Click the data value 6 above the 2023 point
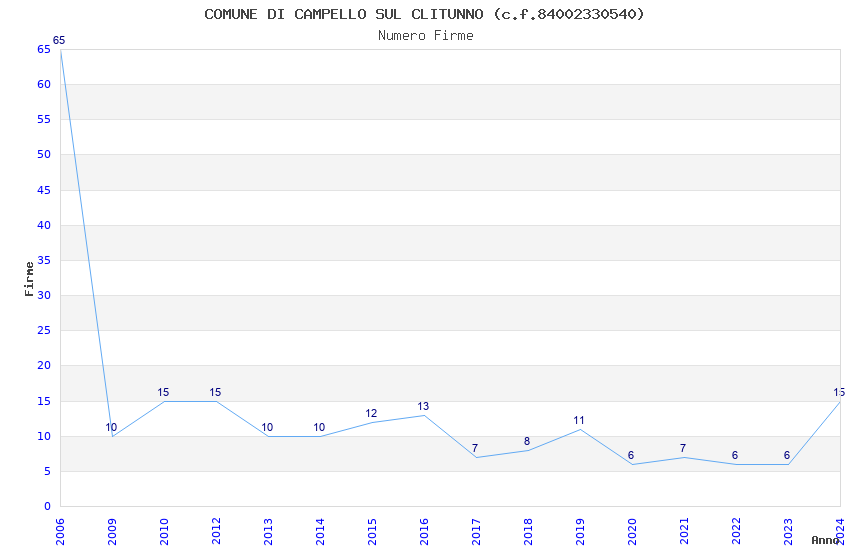Viewport: 850px width, 550px height. tap(787, 455)
